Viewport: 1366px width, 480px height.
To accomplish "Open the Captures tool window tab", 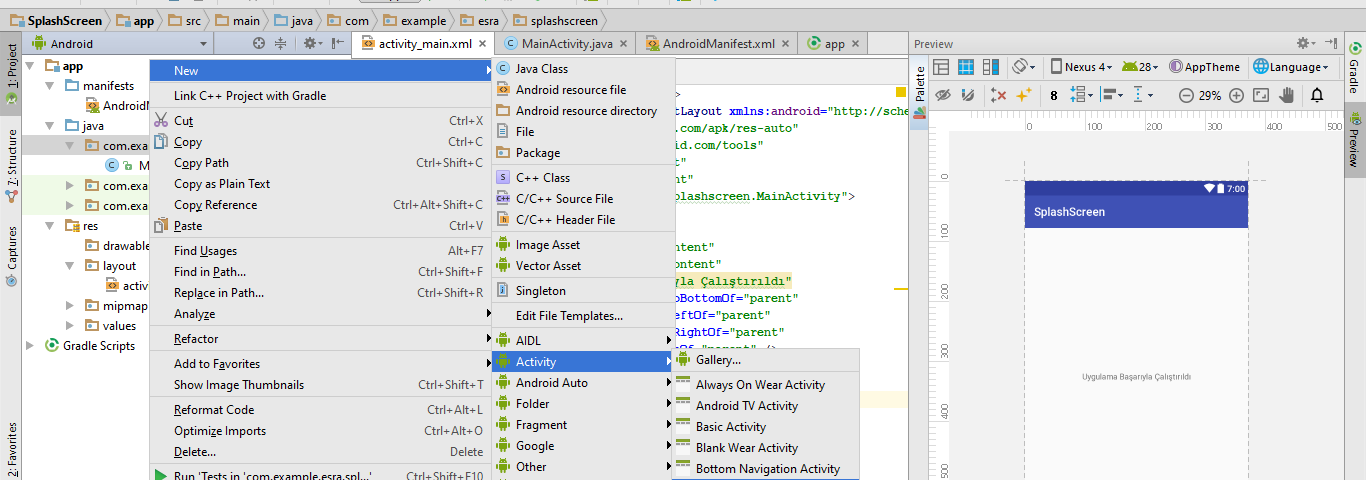I will coord(11,256).
